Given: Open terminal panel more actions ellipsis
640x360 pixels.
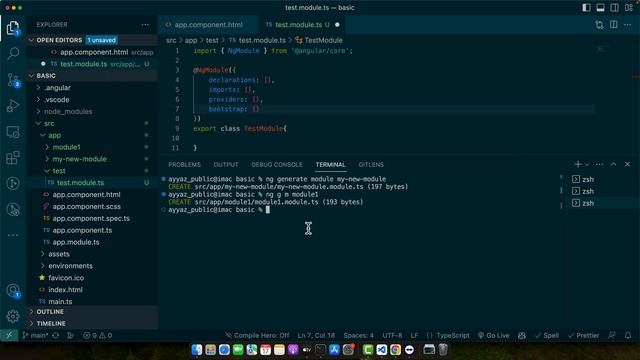Looking at the screenshot, I should click(x=599, y=164).
